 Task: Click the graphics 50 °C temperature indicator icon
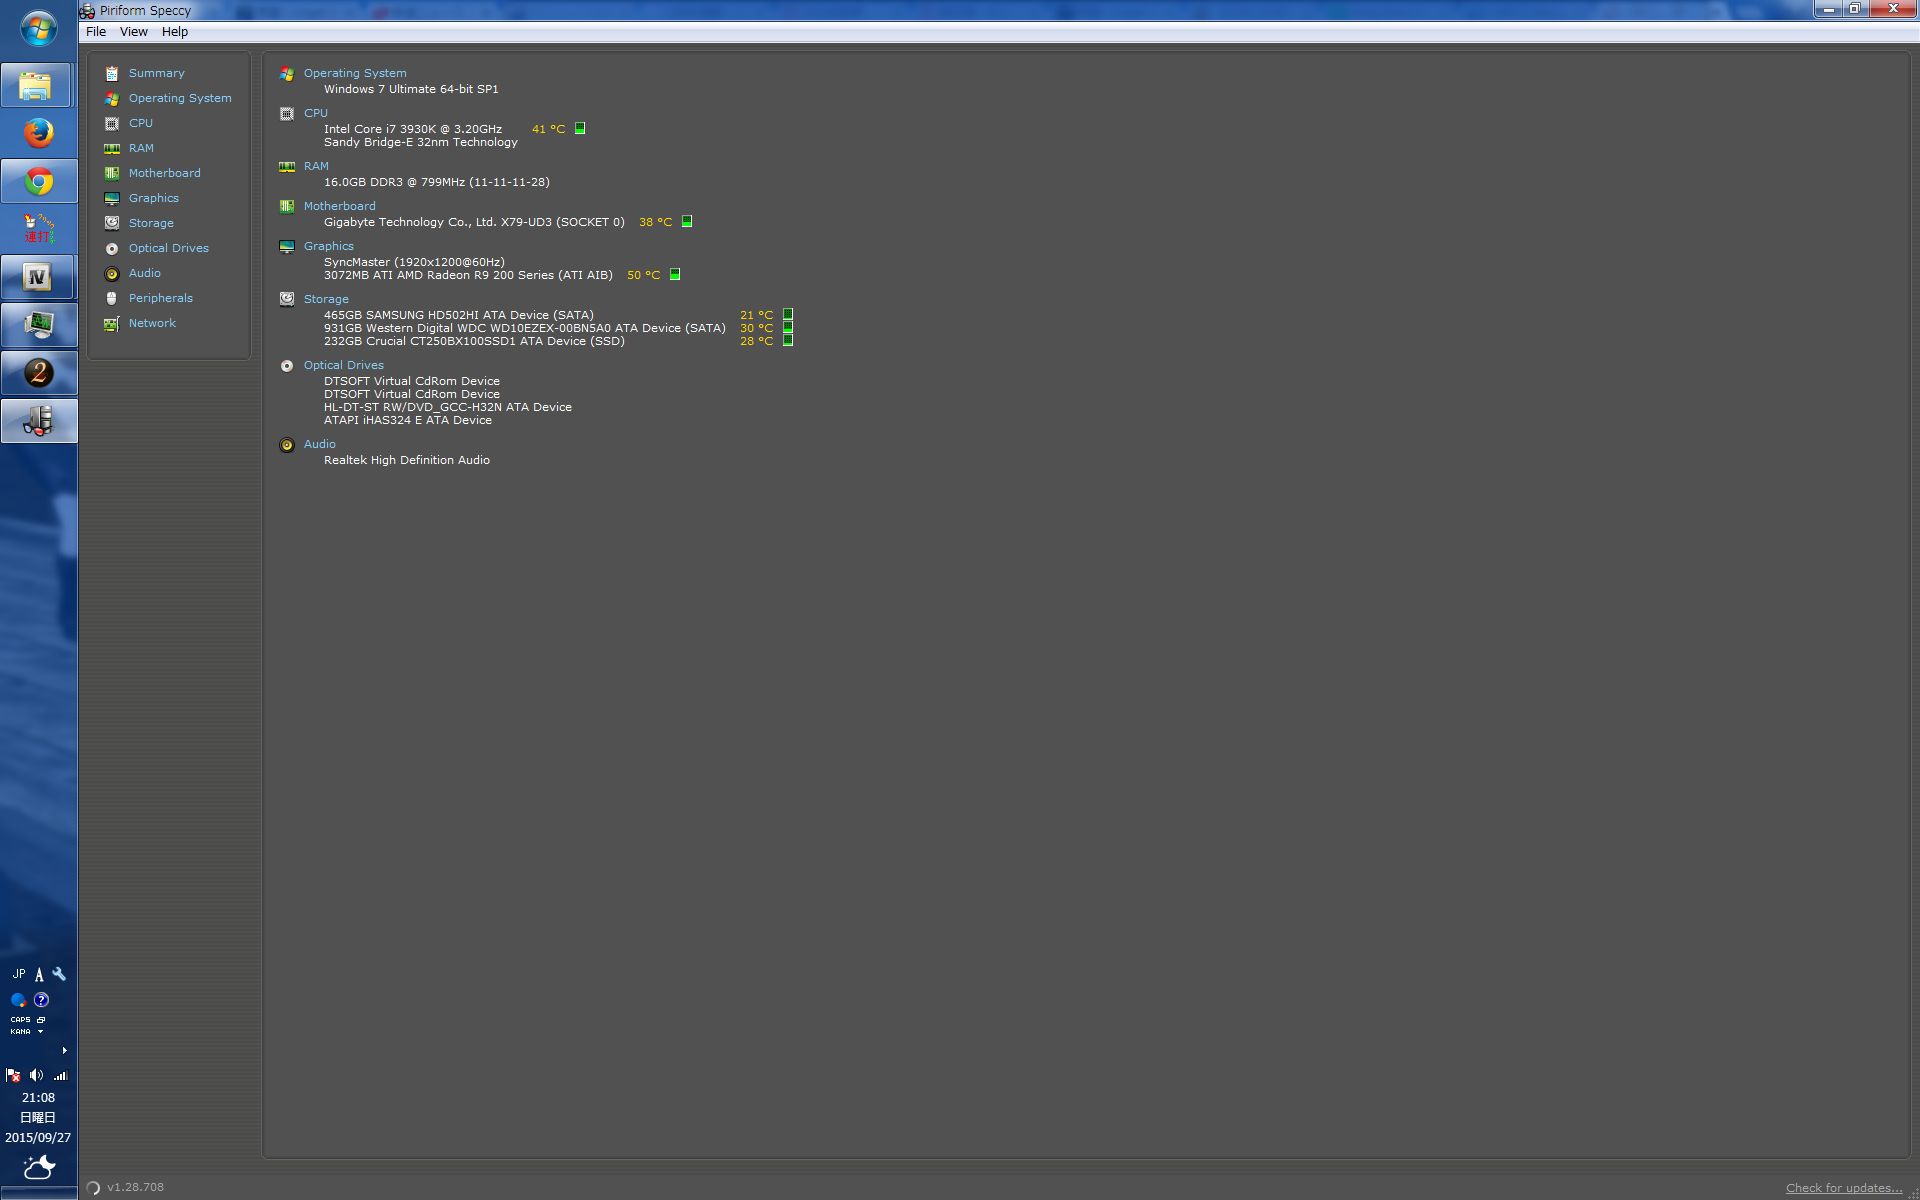point(675,274)
